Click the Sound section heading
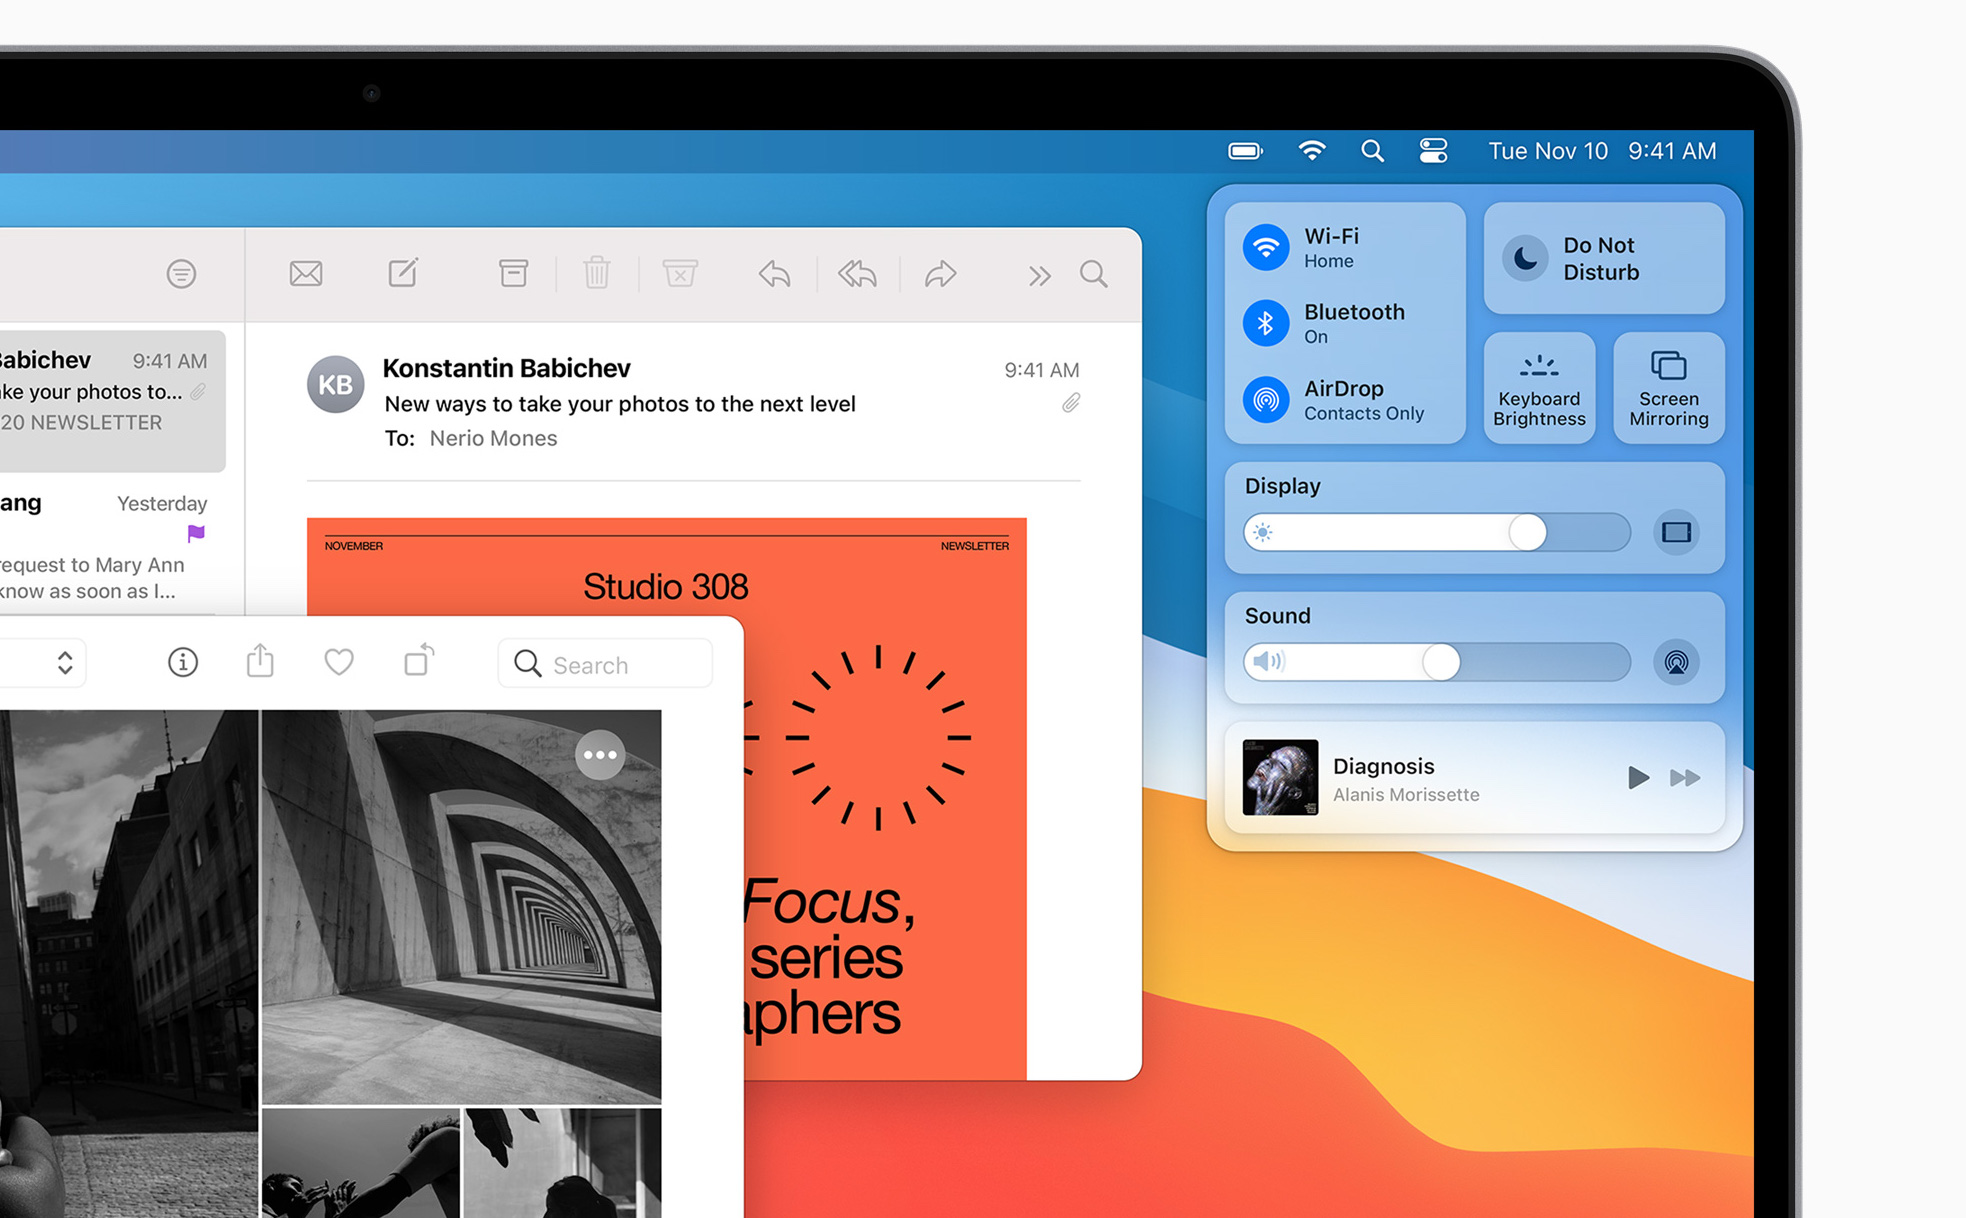The width and height of the screenshot is (1966, 1218). [1277, 616]
